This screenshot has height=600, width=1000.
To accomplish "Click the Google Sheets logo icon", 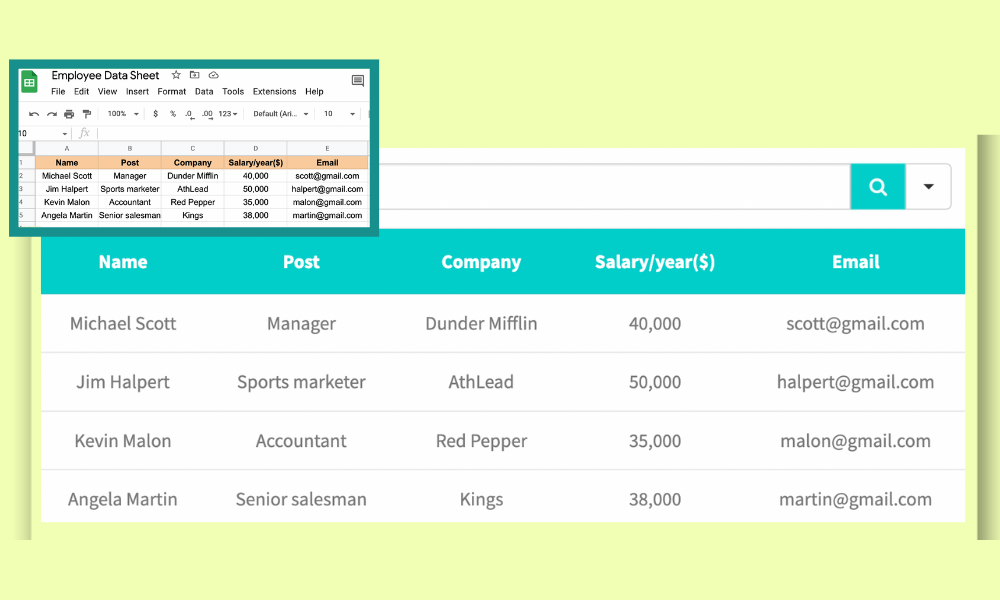I will click(29, 82).
